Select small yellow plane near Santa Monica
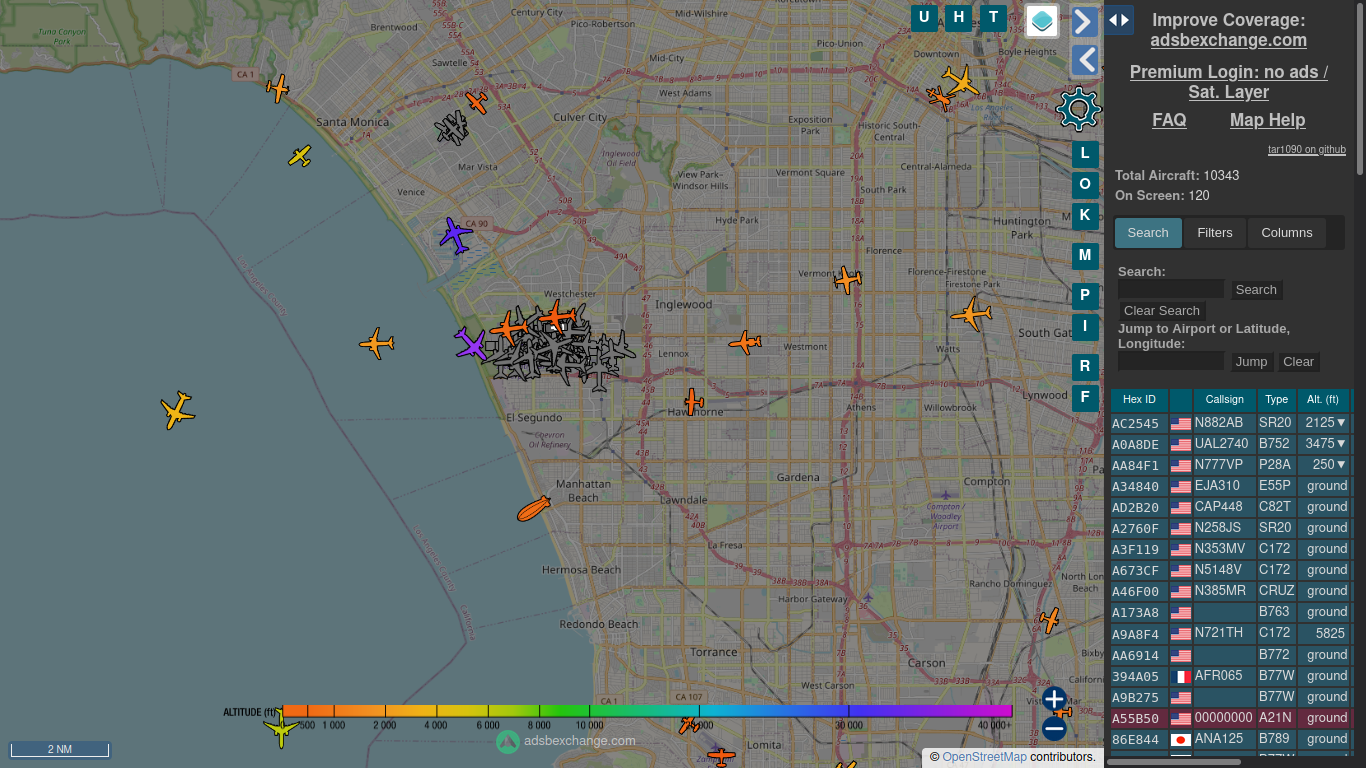The height and width of the screenshot is (768, 1366). point(300,156)
